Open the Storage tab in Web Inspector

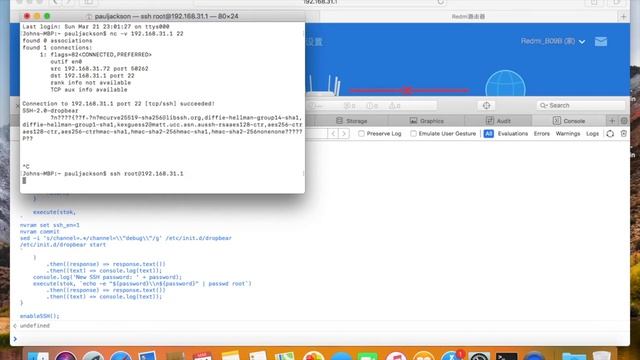point(351,121)
